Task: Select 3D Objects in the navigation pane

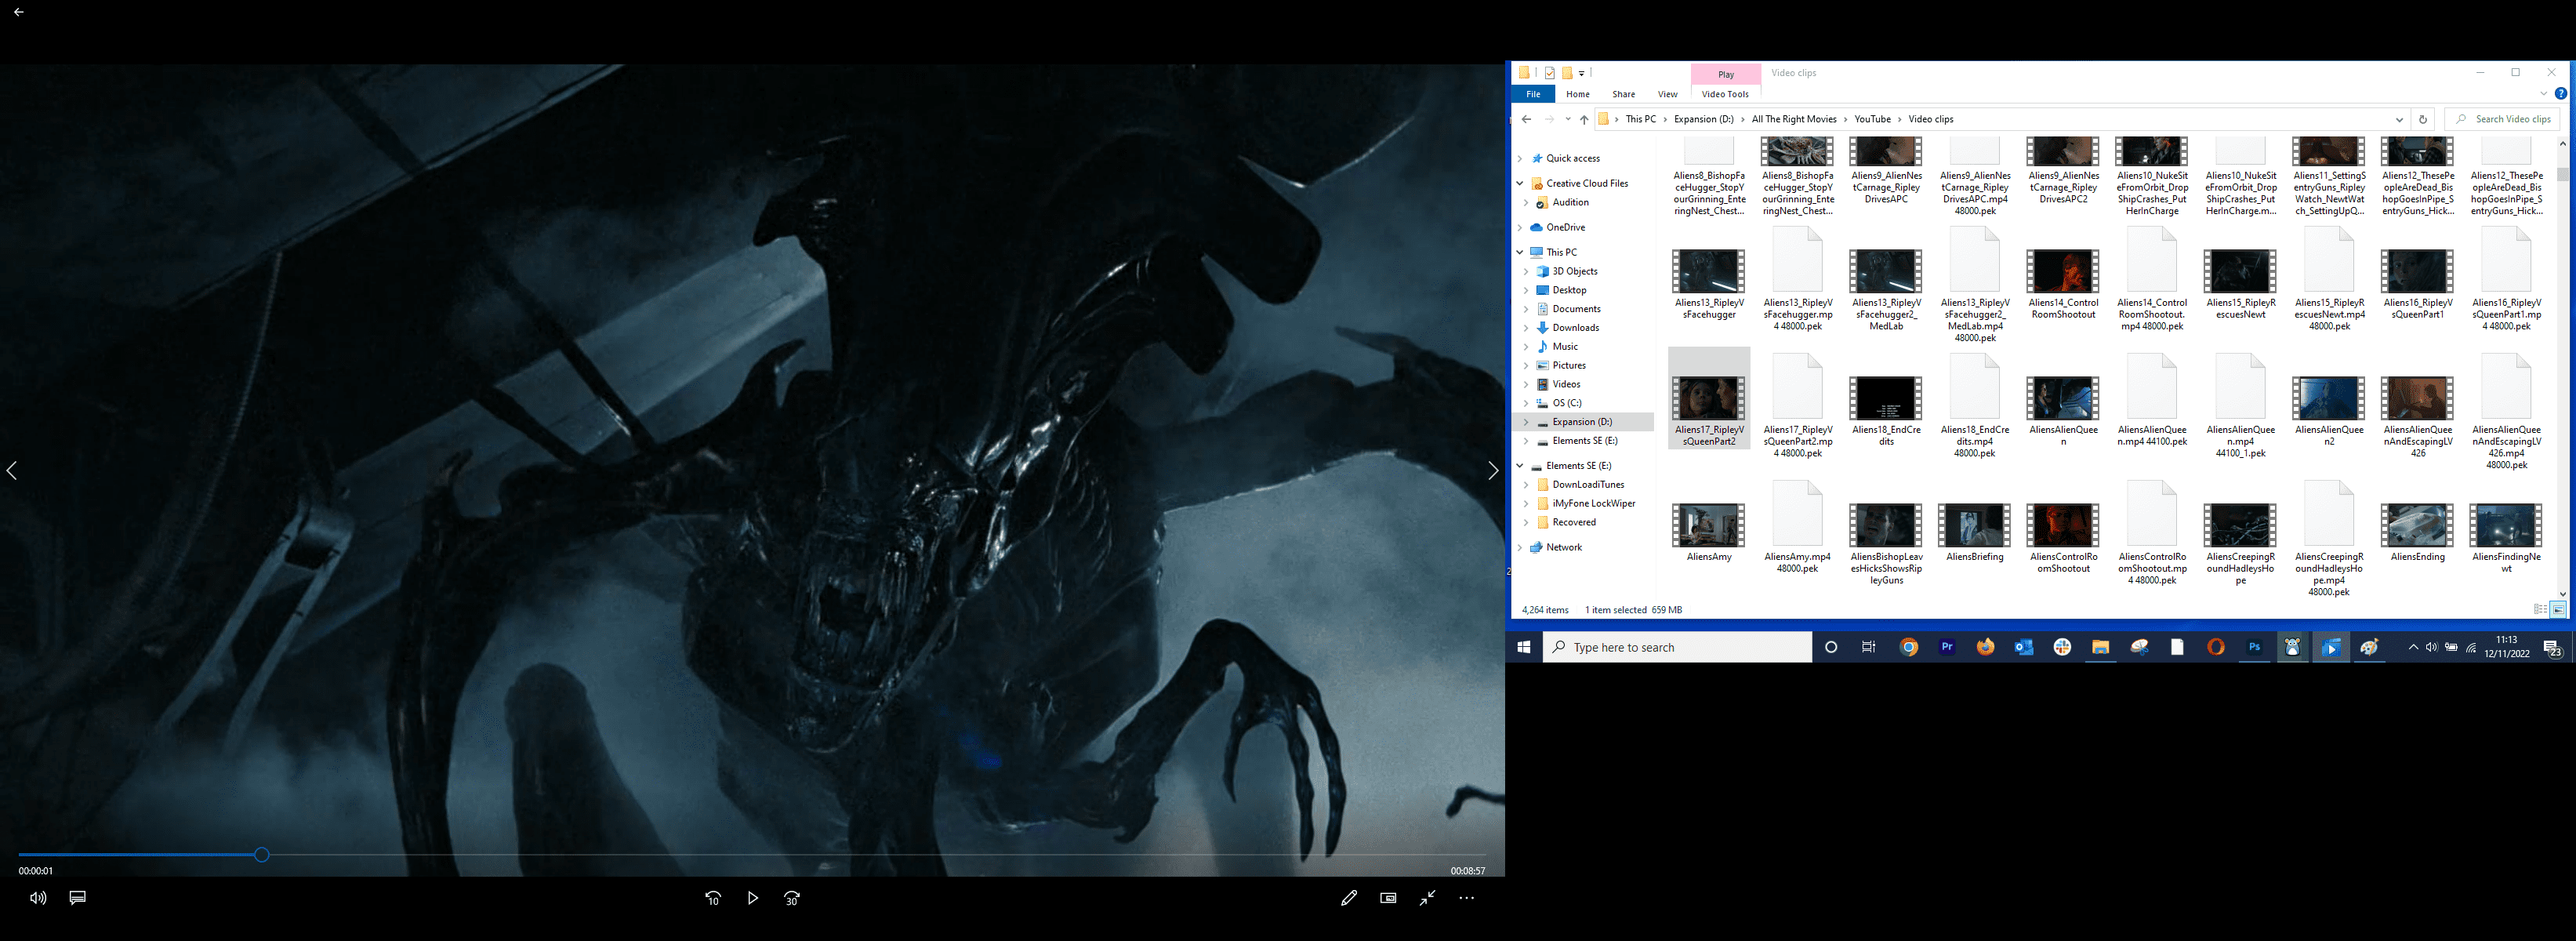Action: click(x=1575, y=271)
